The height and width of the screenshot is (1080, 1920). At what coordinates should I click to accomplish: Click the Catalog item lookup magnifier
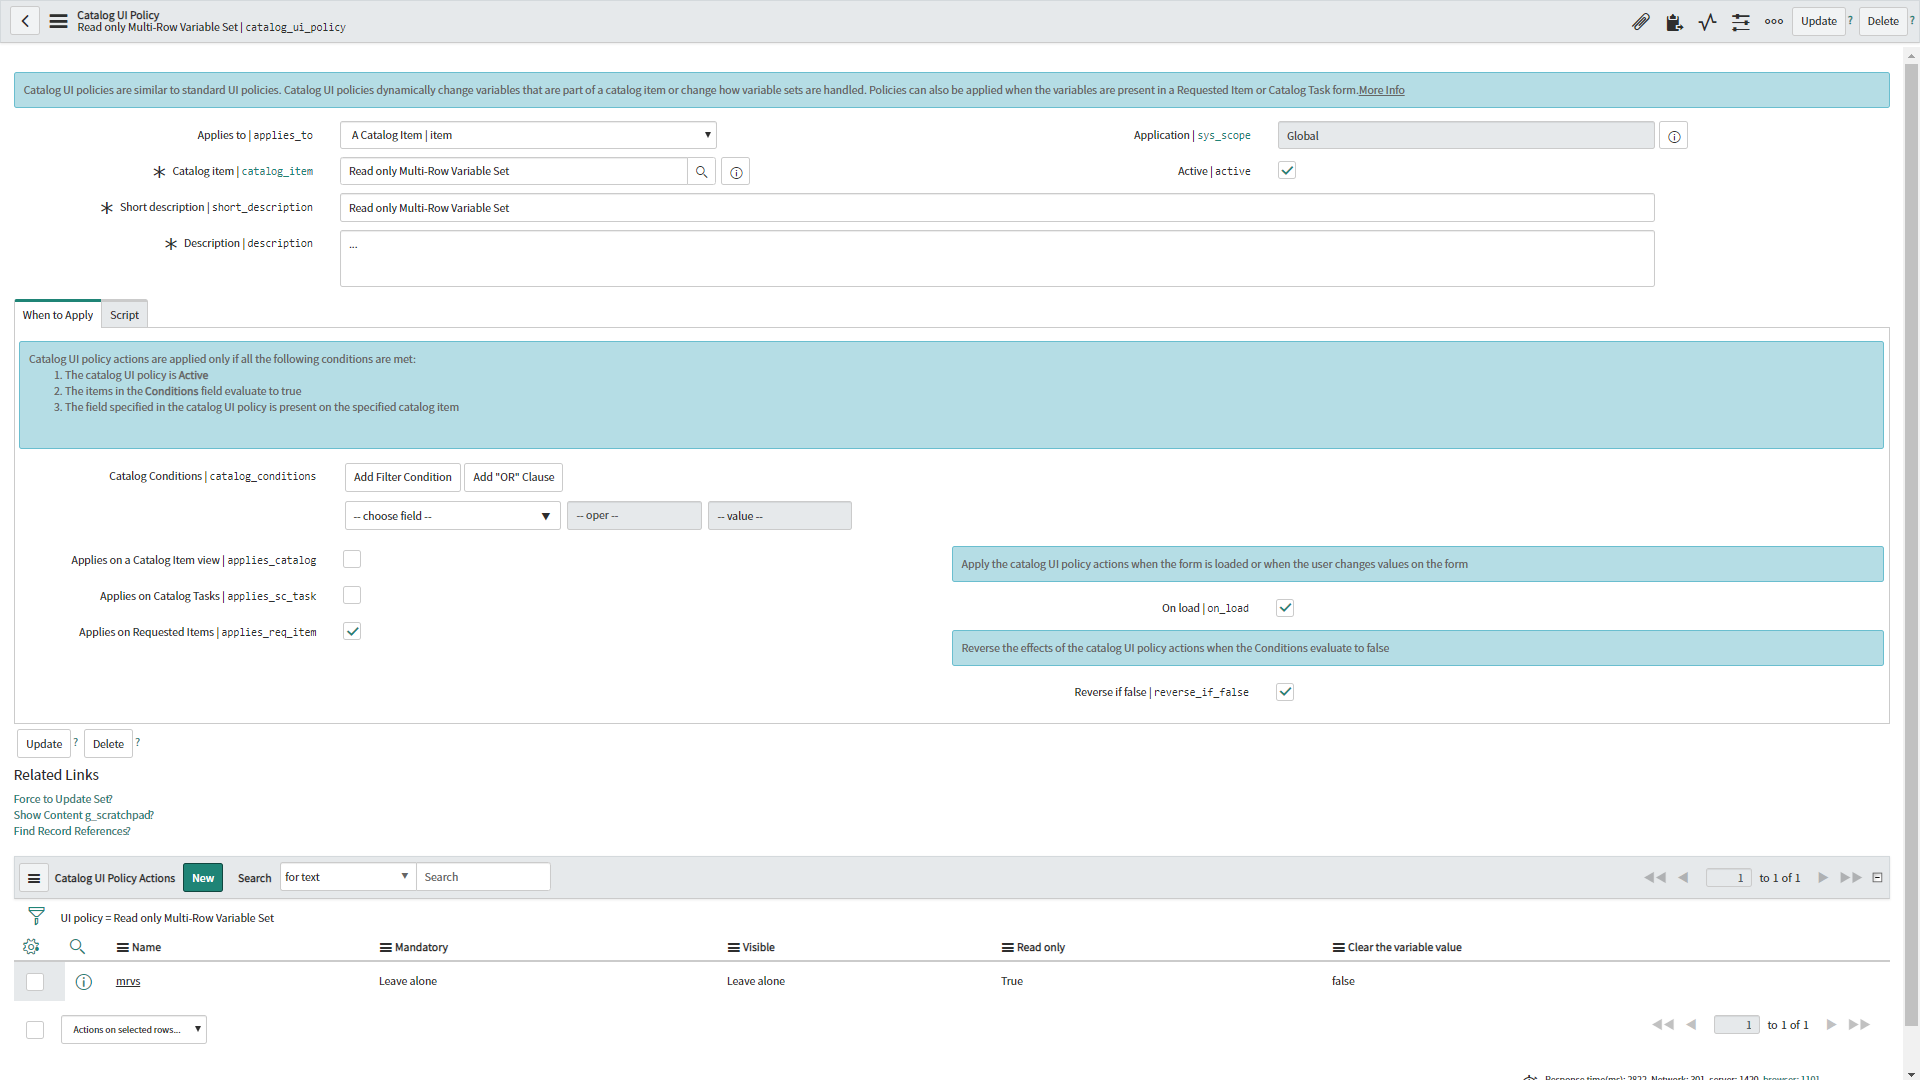tap(702, 172)
